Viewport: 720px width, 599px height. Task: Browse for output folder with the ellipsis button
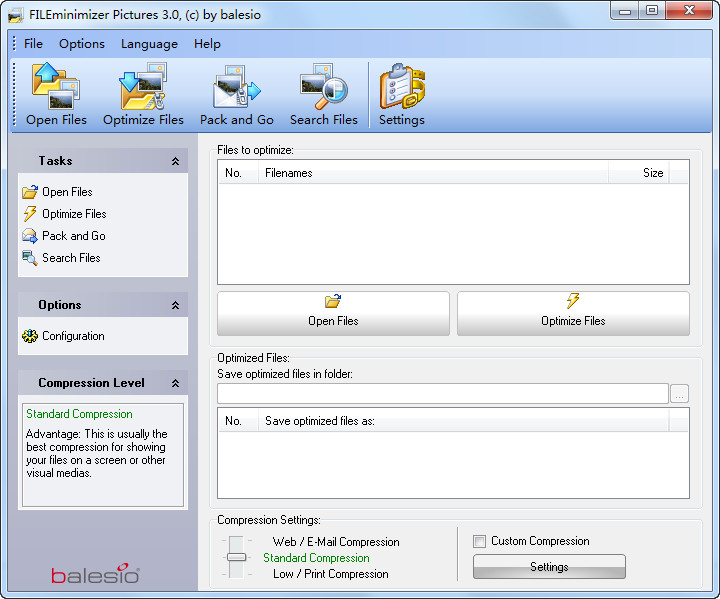coord(679,394)
